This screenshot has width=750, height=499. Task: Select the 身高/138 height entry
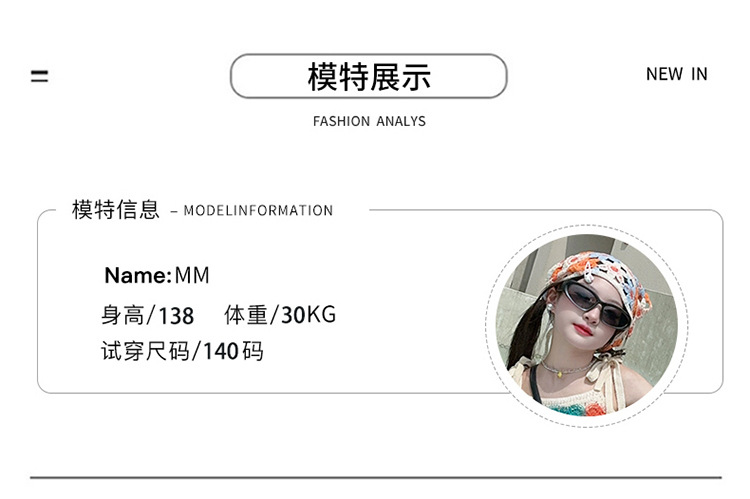[147, 315]
